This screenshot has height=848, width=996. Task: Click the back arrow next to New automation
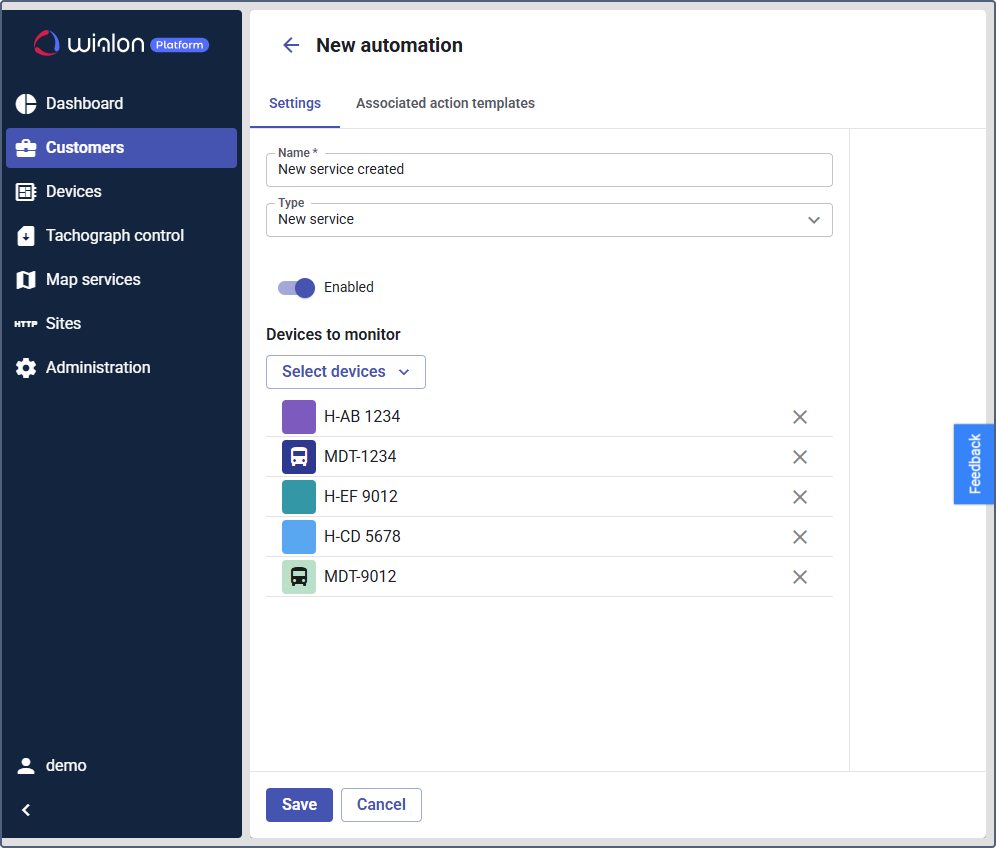(291, 45)
